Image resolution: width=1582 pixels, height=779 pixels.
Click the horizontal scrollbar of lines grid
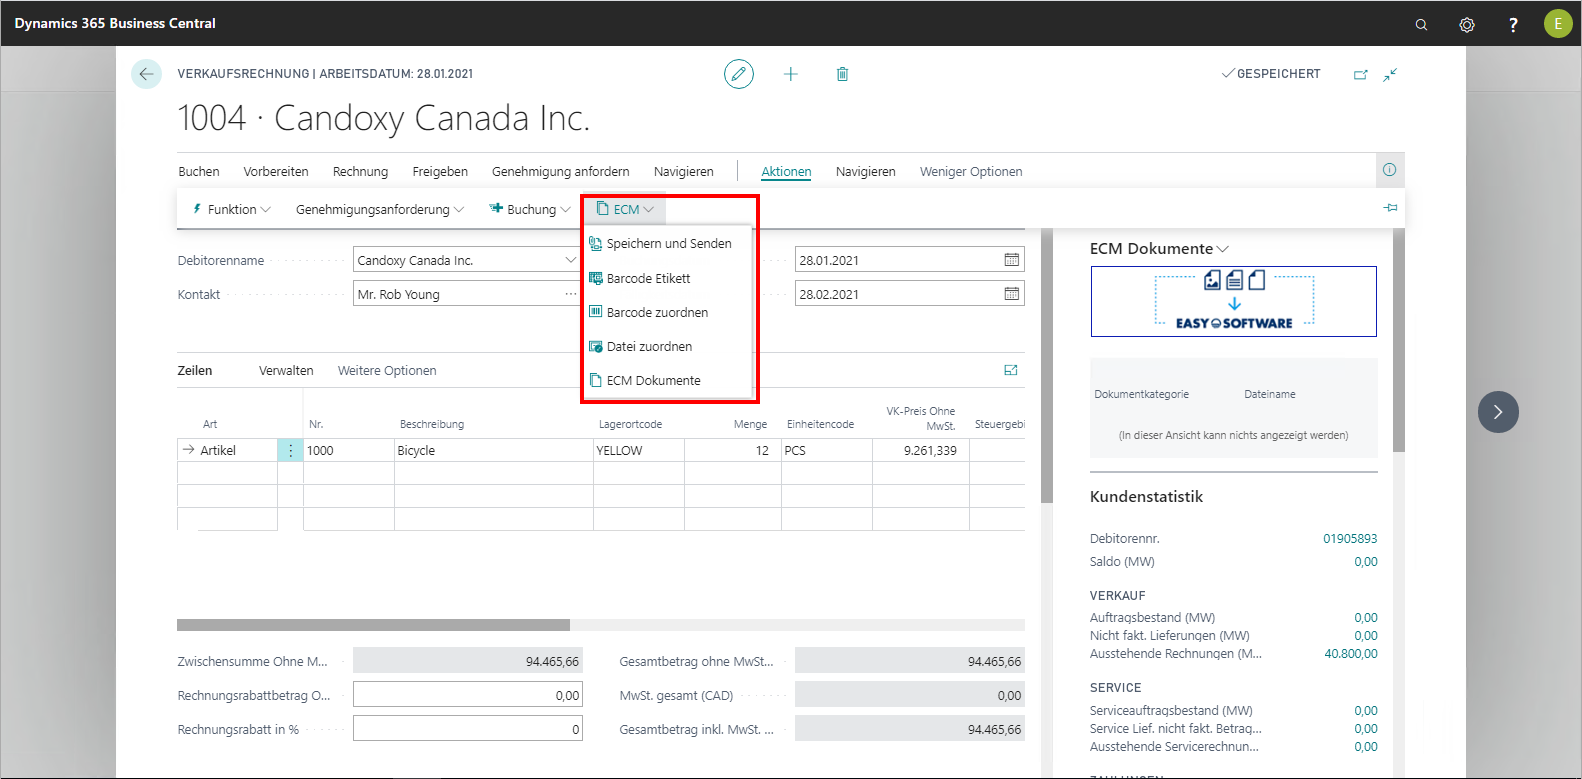pyautogui.click(x=373, y=625)
